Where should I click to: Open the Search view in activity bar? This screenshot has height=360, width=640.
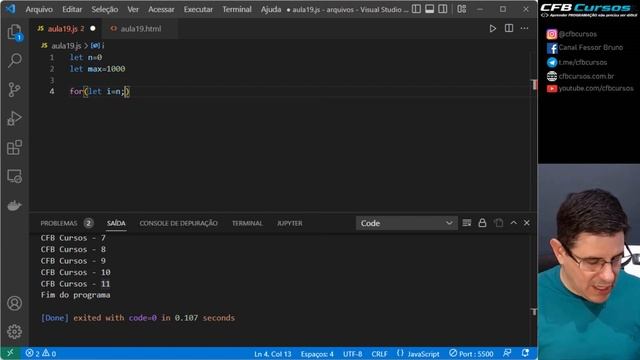point(15,60)
